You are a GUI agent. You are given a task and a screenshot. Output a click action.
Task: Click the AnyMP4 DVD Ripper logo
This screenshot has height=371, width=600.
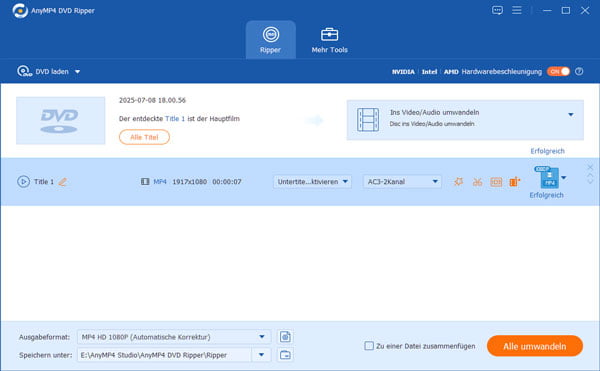click(20, 10)
